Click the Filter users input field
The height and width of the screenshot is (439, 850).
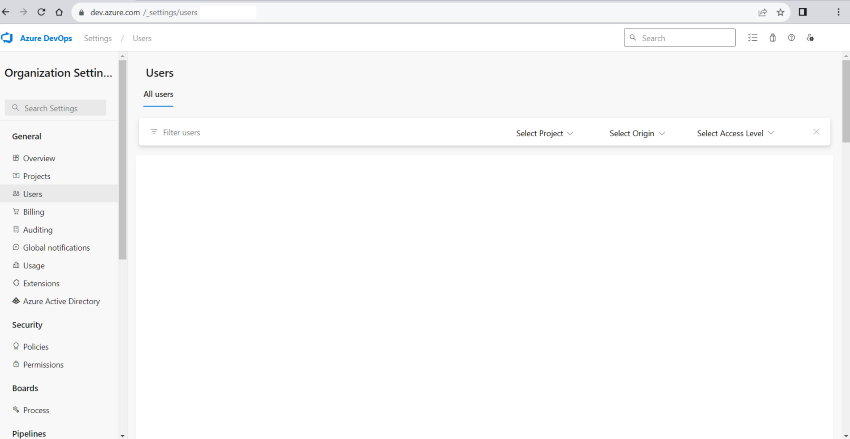tap(300, 132)
